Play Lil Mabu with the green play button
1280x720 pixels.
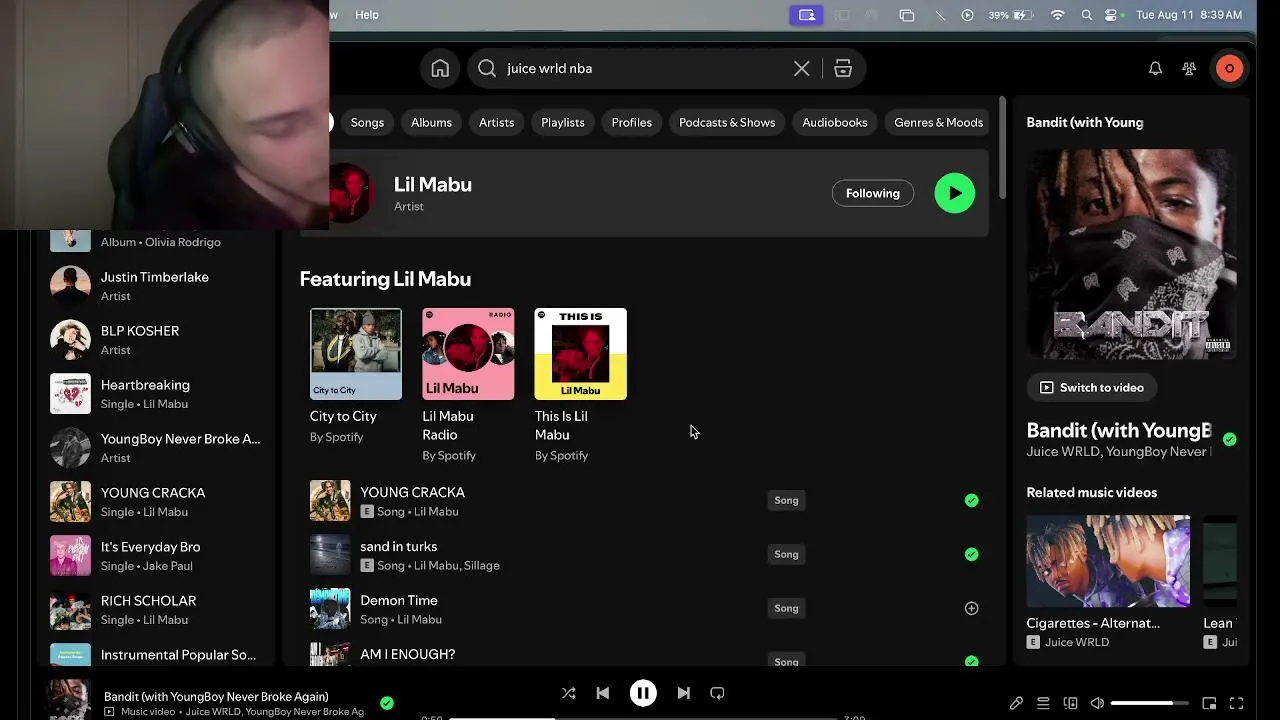pos(955,193)
